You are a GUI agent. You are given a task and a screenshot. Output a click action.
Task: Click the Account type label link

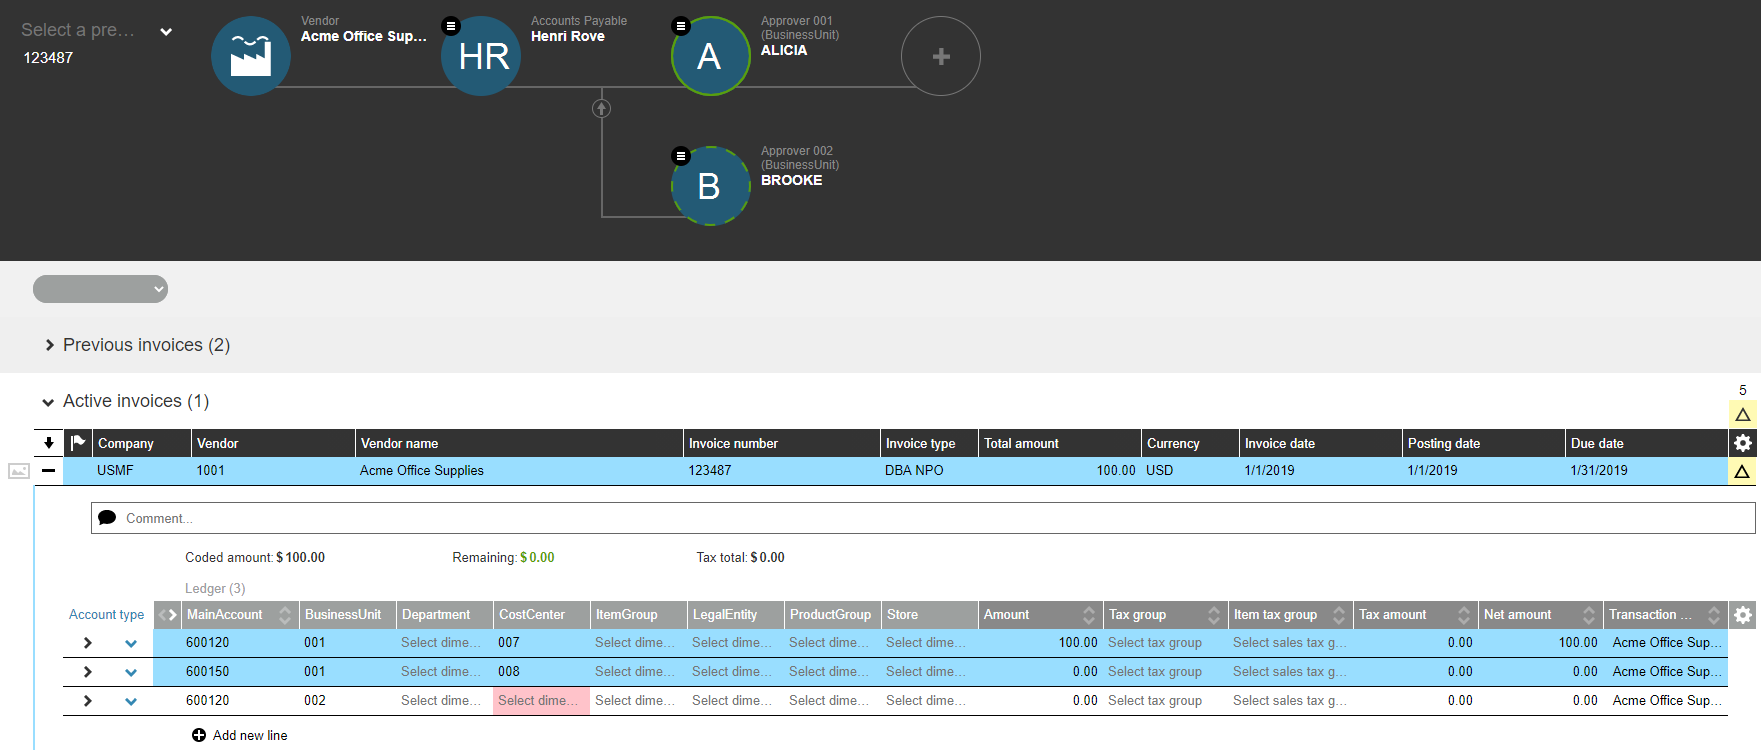pos(106,615)
